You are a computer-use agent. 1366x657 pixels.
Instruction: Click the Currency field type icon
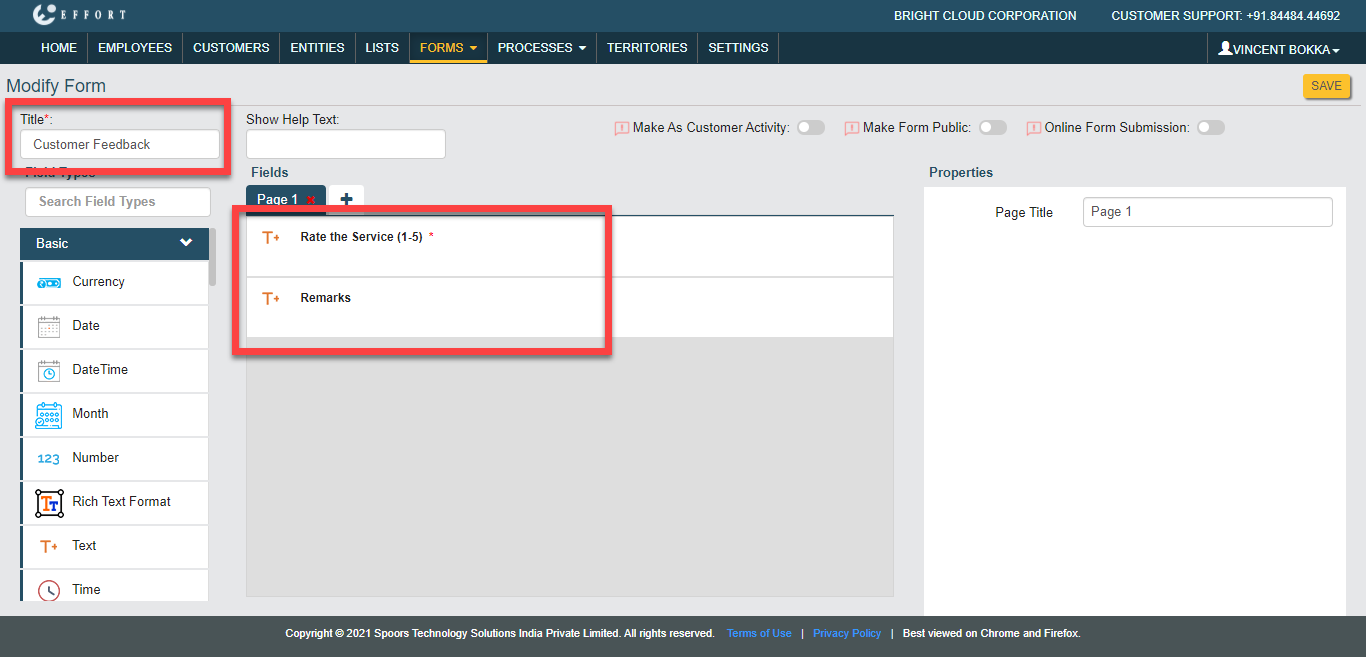(x=49, y=283)
